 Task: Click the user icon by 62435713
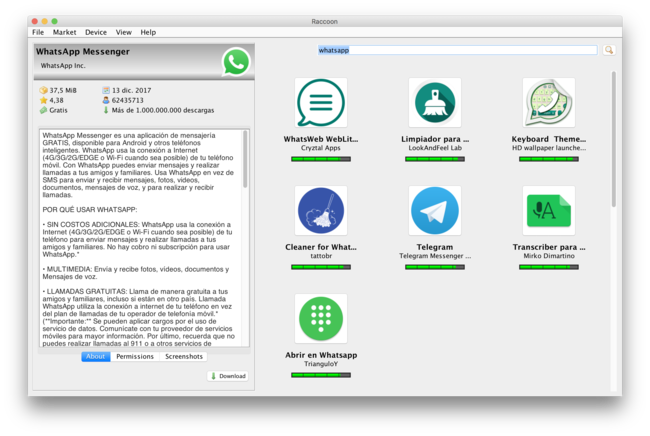[106, 100]
